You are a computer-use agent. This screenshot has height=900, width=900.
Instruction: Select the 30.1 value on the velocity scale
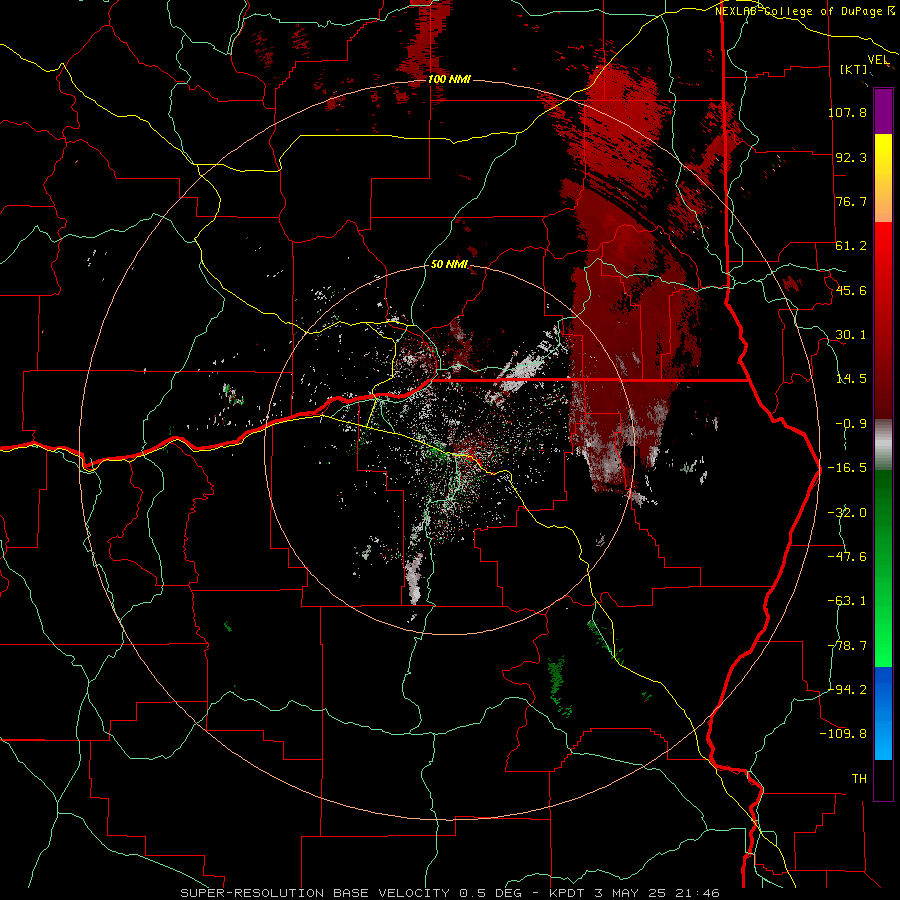(x=851, y=335)
